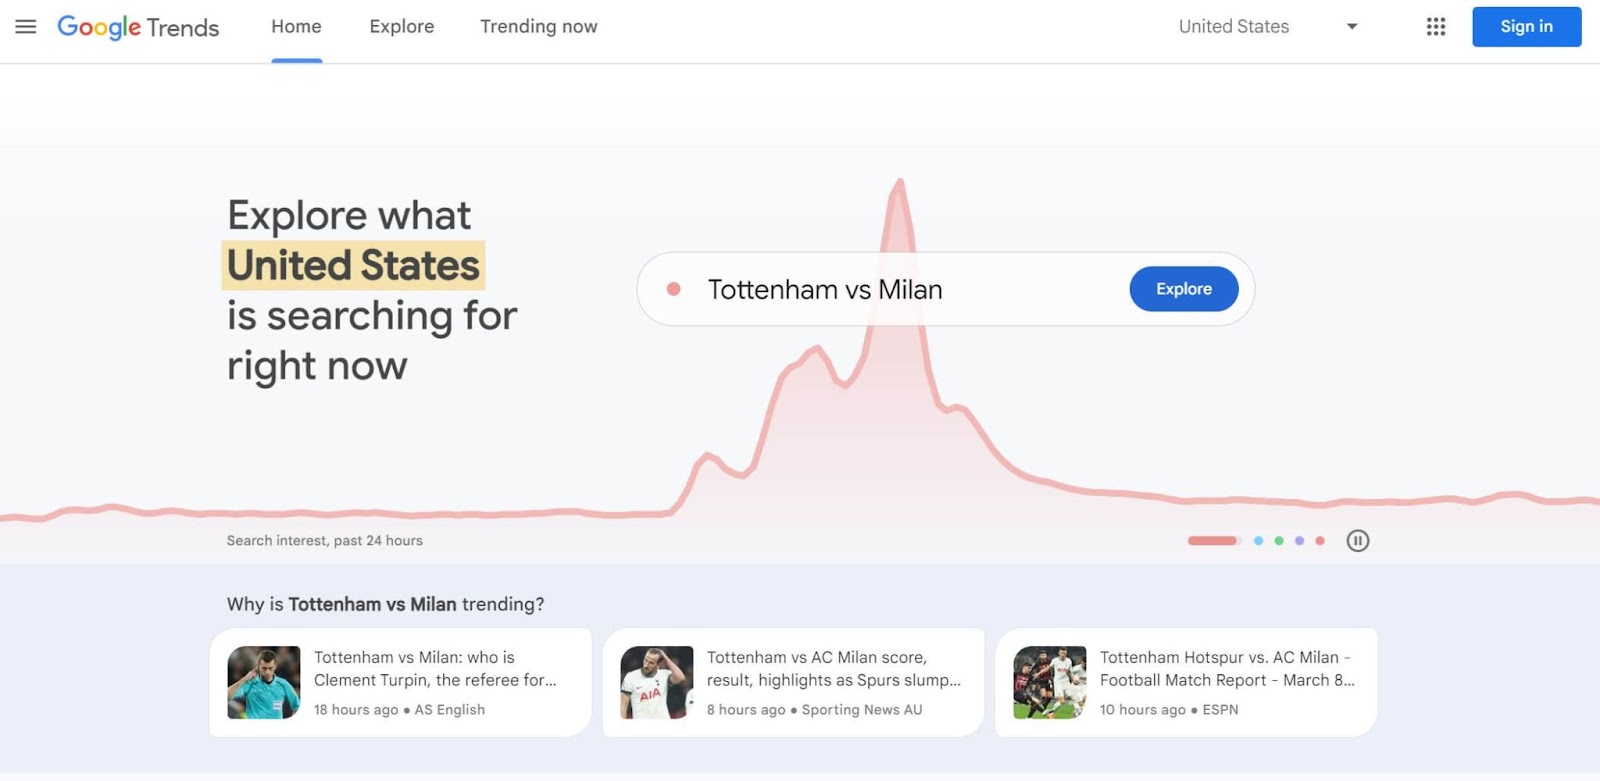Click the Google Trends logo
This screenshot has width=1600, height=781.
pyautogui.click(x=138, y=27)
